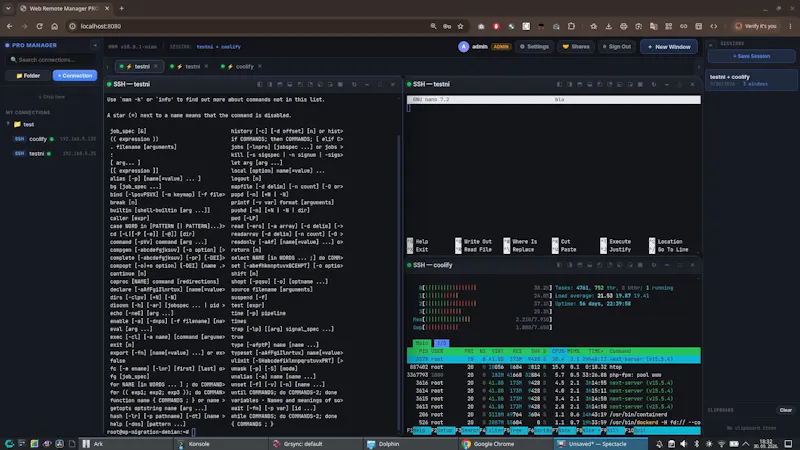
Task: Collapse the test folder in connections
Action: click(x=8, y=124)
